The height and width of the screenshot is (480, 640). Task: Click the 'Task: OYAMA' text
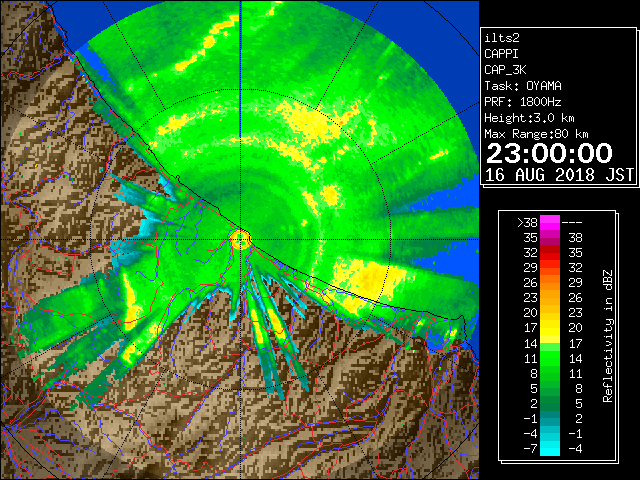523,86
